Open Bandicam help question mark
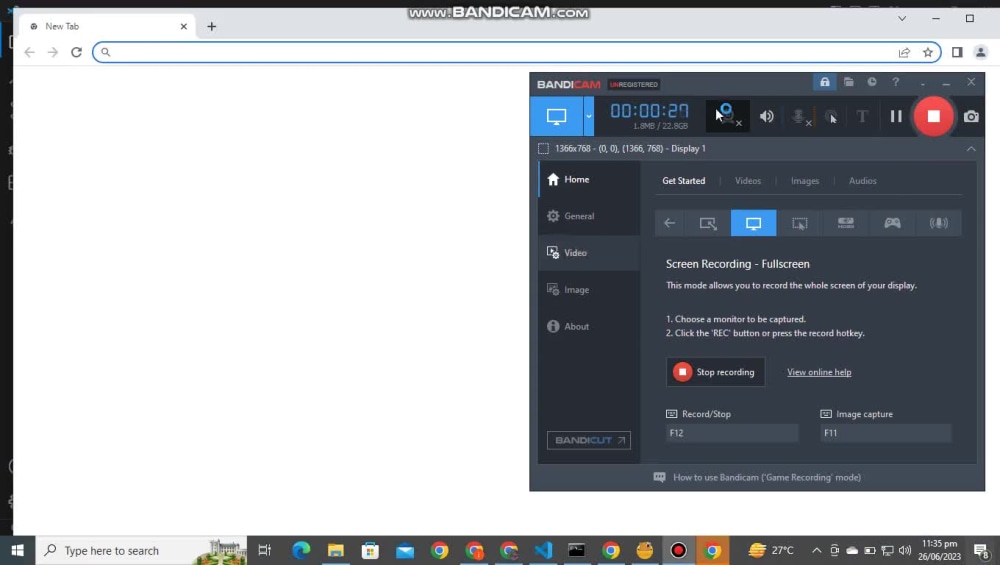Screen dimensions: 1000x565 point(895,82)
